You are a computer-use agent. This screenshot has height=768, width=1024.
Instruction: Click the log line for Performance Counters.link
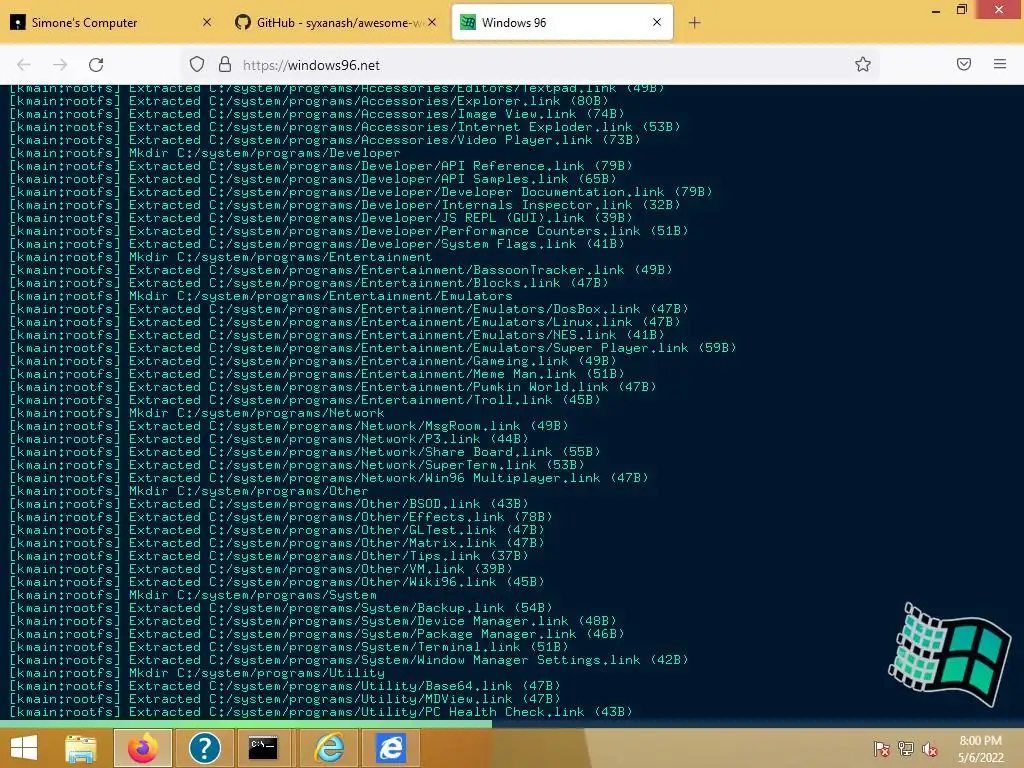click(349, 231)
